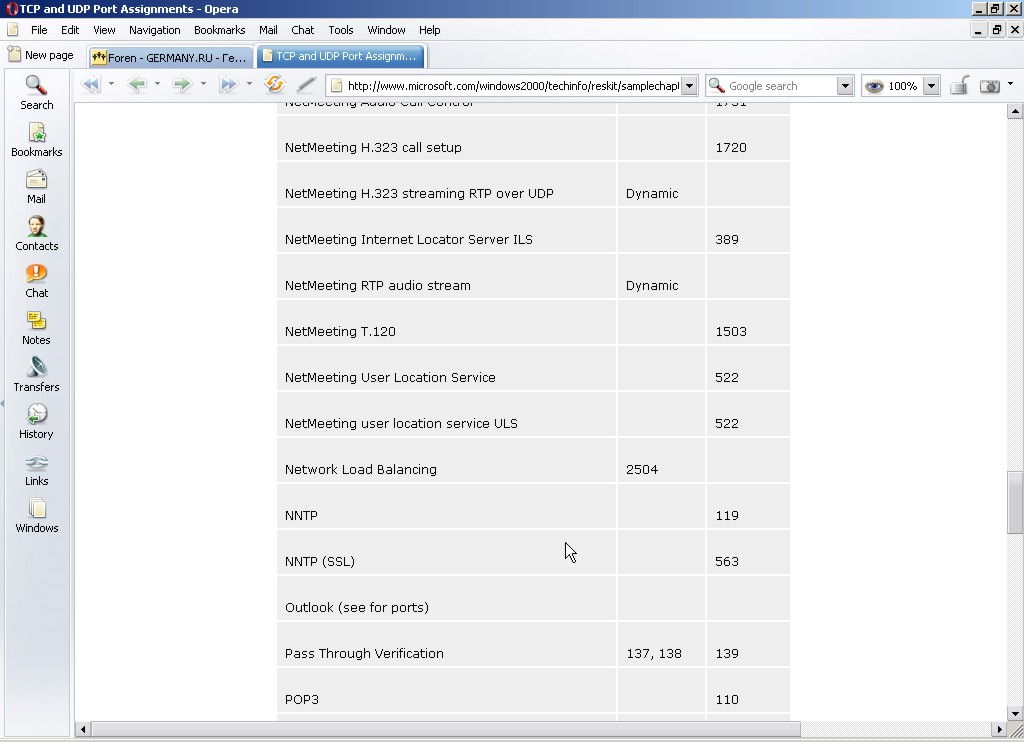The width and height of the screenshot is (1024, 742).
Task: Click the New page button
Action: [40, 55]
